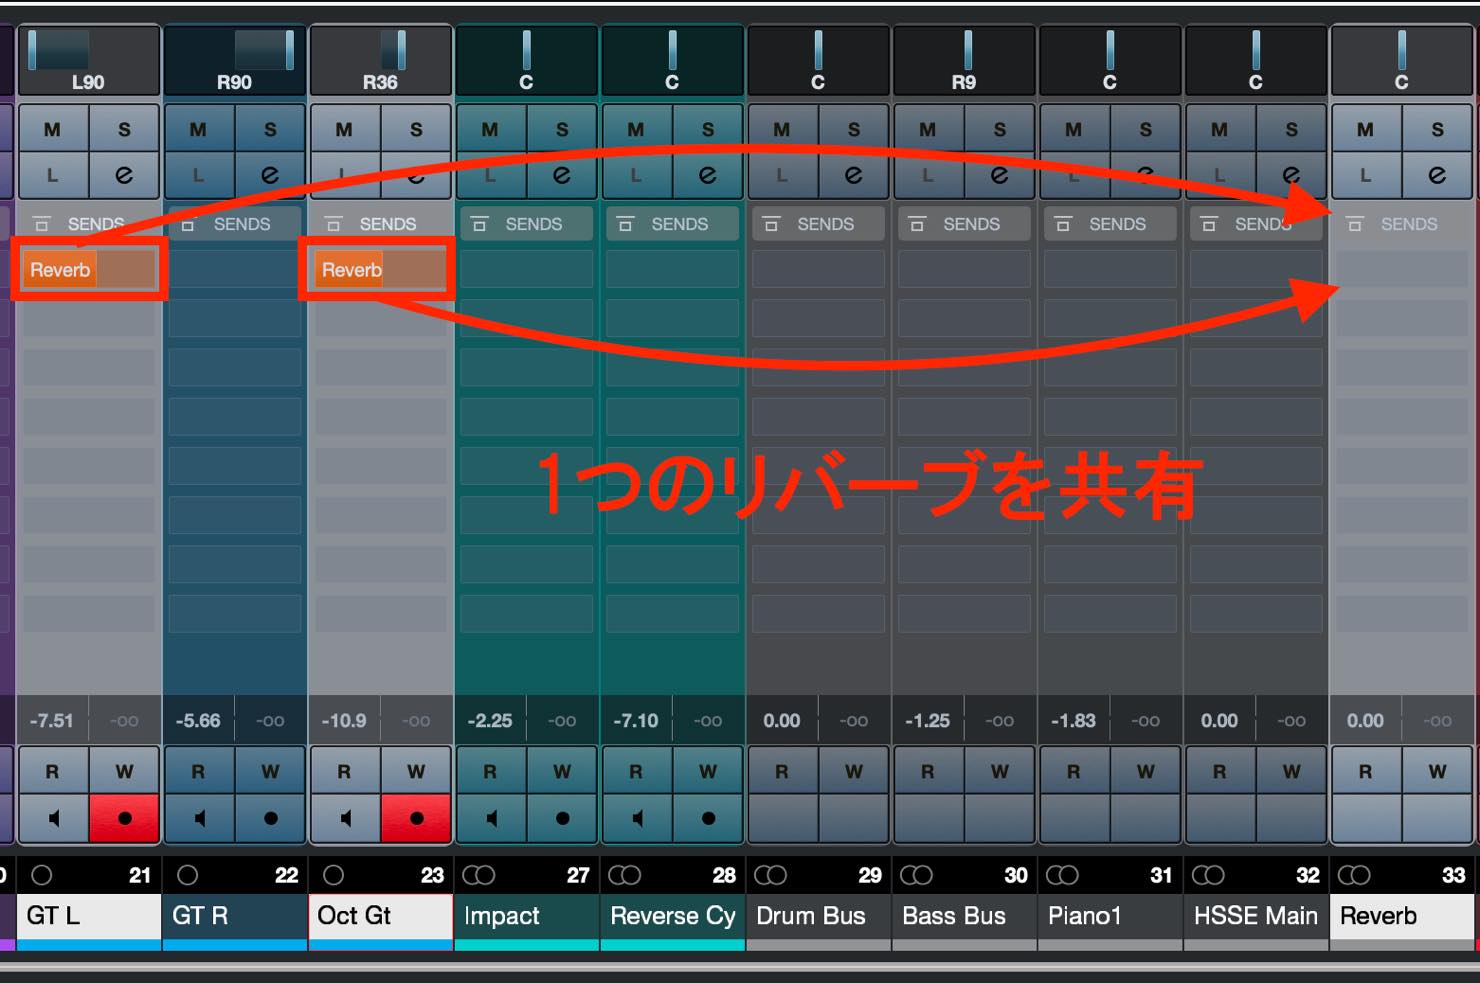Select the Oct Gt channel name

click(x=380, y=916)
